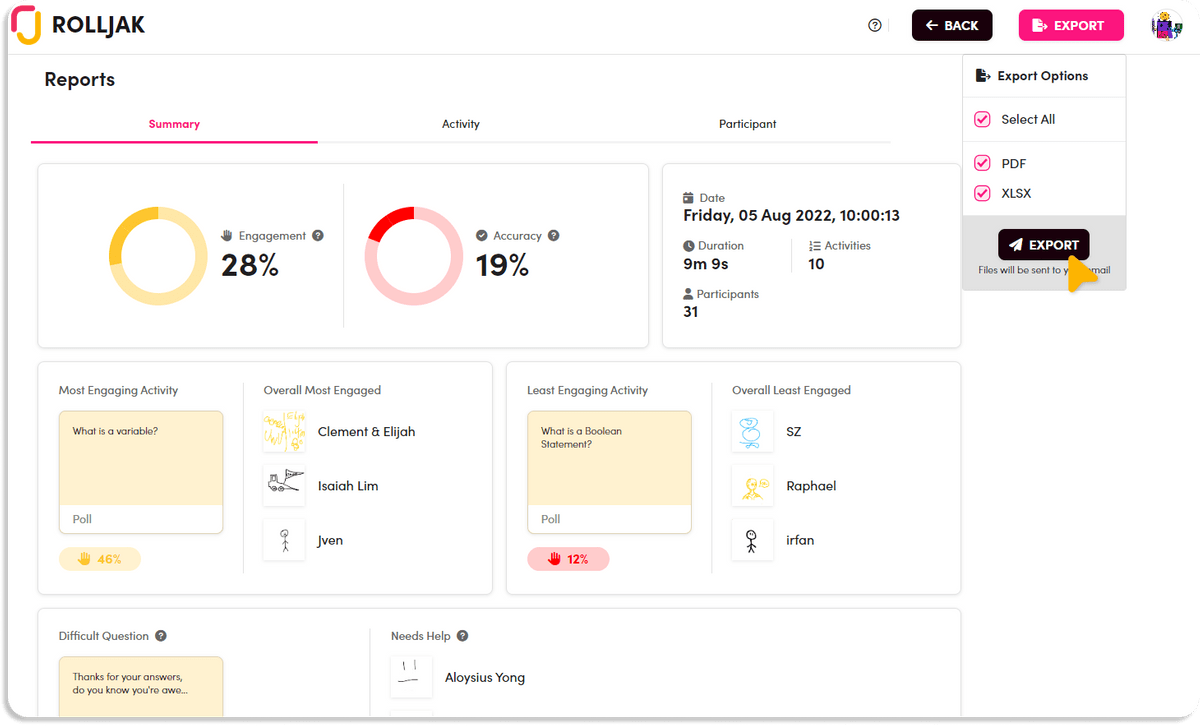The image size is (1200, 726).
Task: Uncheck the XLSX export checkbox
Action: [983, 193]
